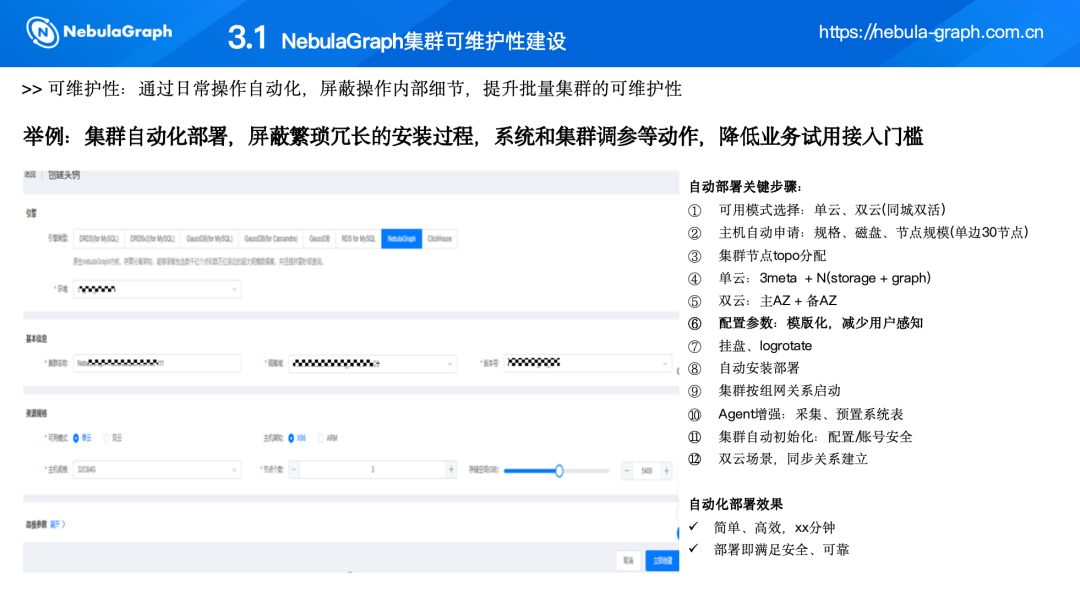Click the storage space slider handle
The height and width of the screenshot is (609, 1080).
click(559, 471)
